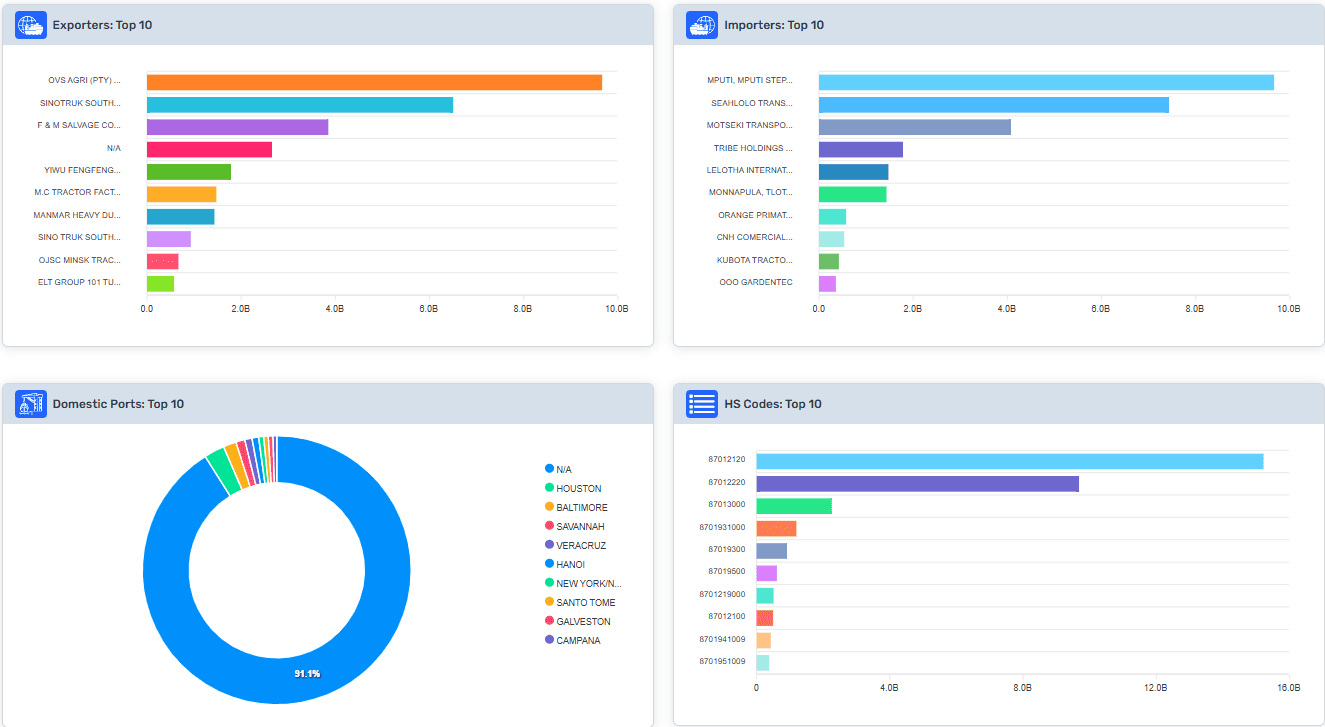Click the Exporters panel ship icon
The width and height of the screenshot is (1325, 727).
[x=31, y=25]
